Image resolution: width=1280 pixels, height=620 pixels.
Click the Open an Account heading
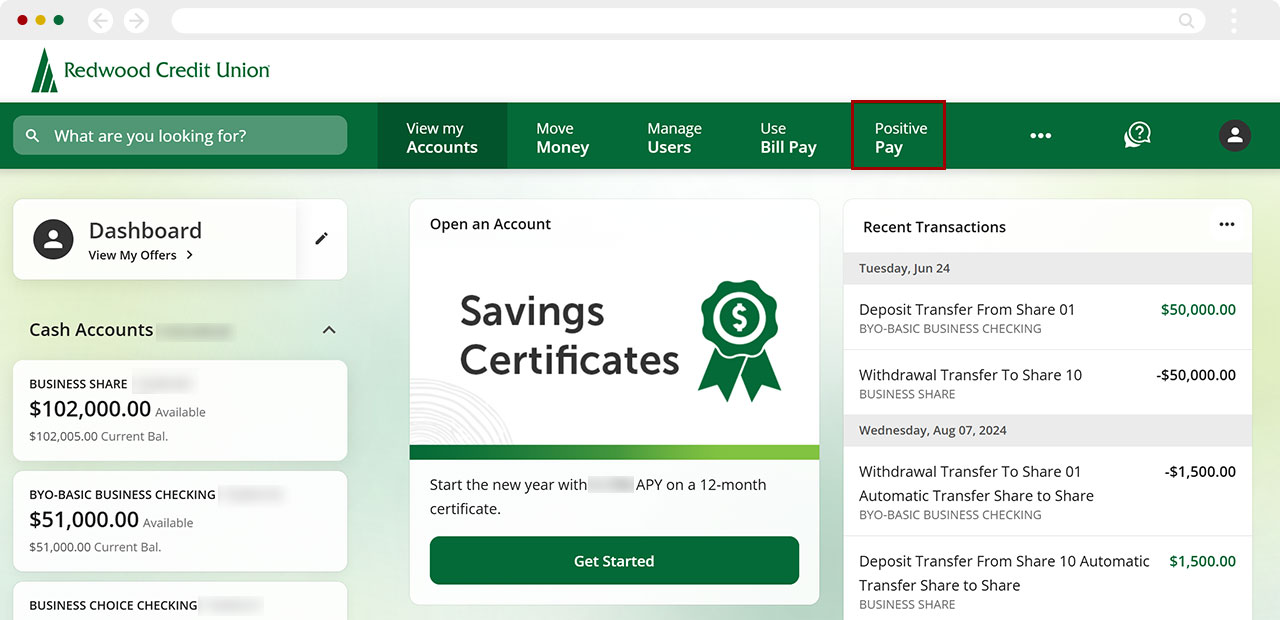click(490, 224)
